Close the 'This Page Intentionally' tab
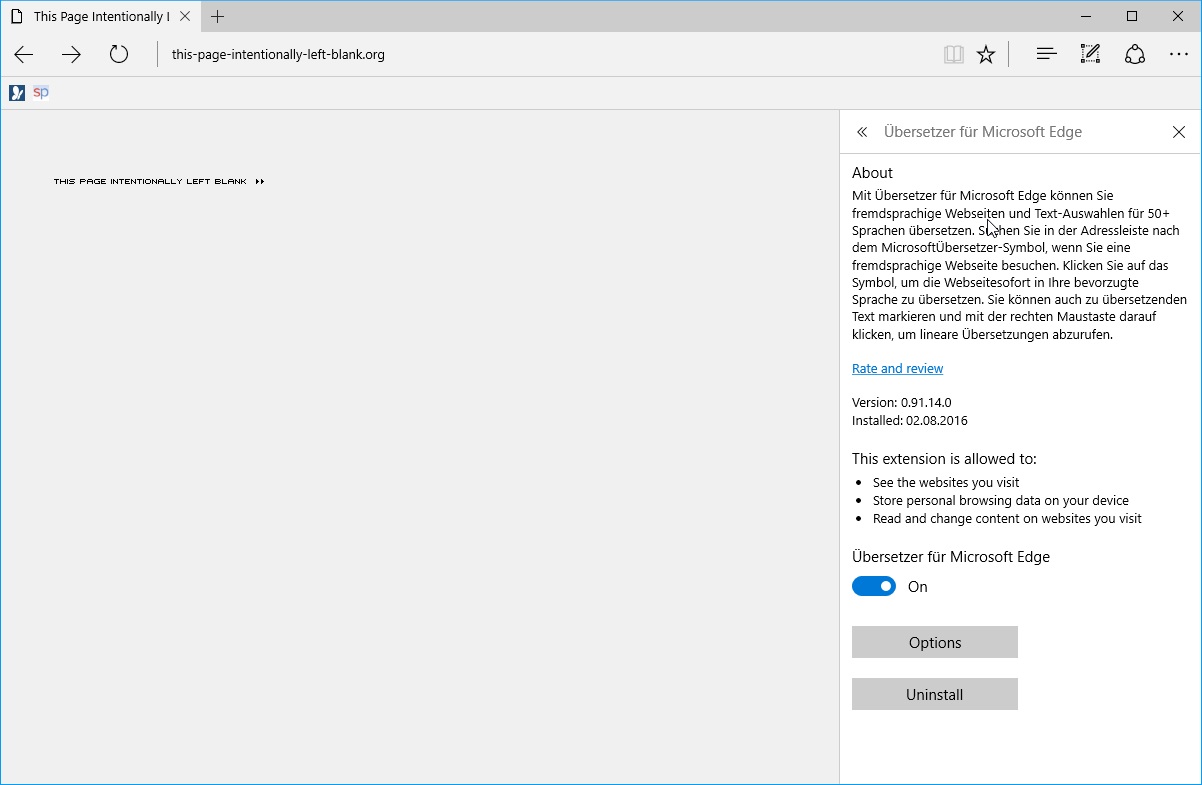 pyautogui.click(x=185, y=16)
